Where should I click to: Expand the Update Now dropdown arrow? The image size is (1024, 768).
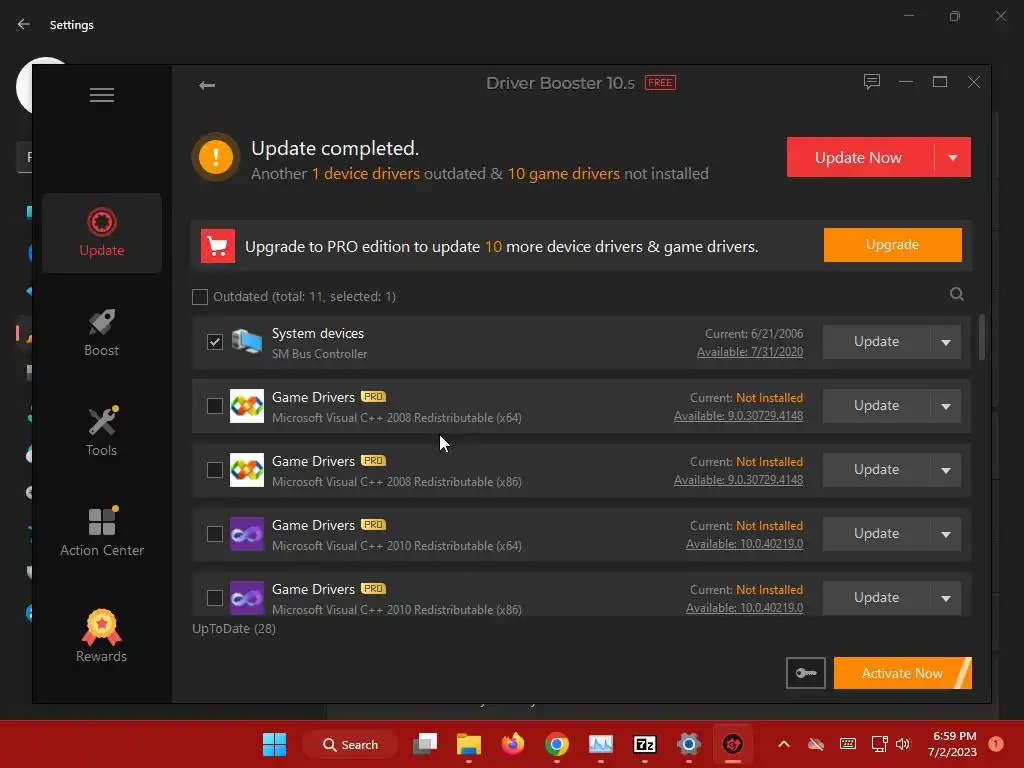click(x=953, y=157)
